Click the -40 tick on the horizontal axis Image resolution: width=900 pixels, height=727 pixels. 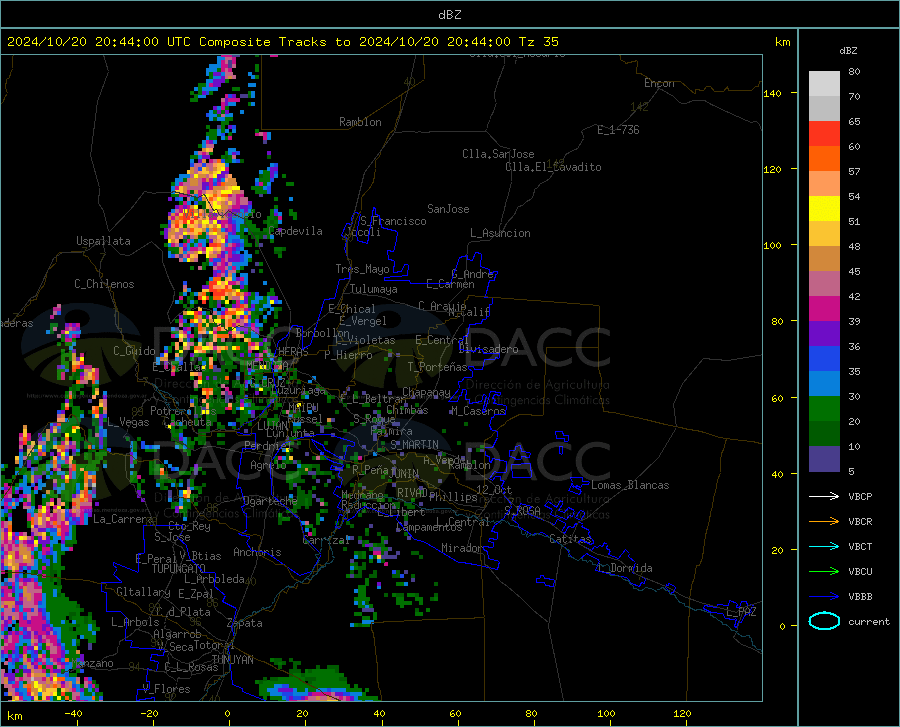pos(73,714)
